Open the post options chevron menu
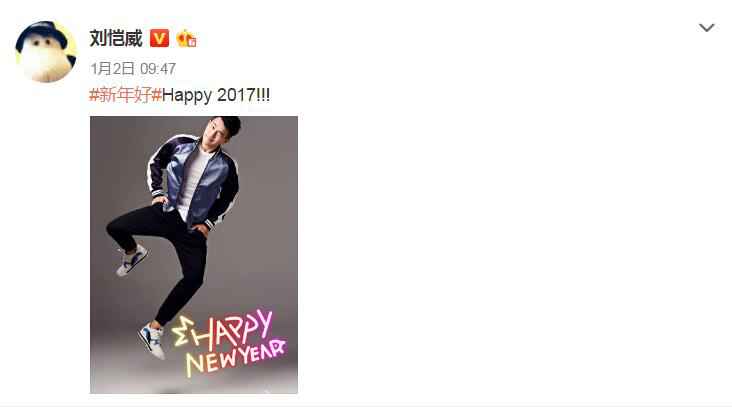 (x=706, y=28)
